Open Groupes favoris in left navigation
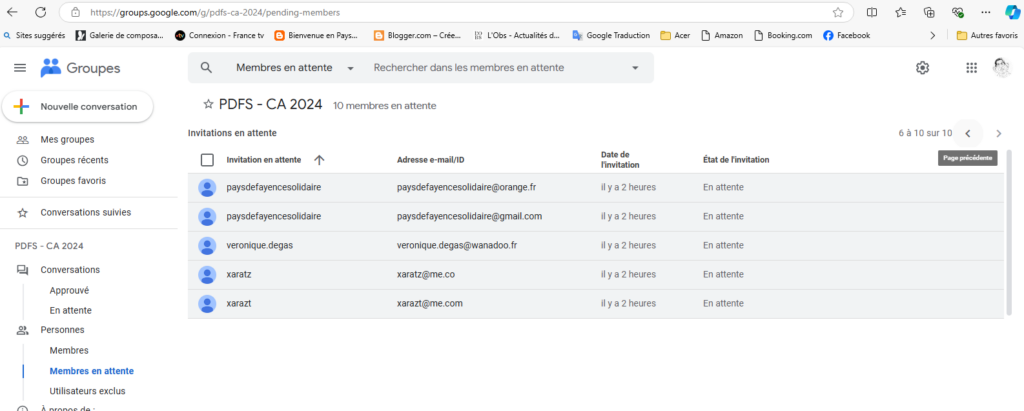1024x411 pixels. pyautogui.click(x=73, y=181)
